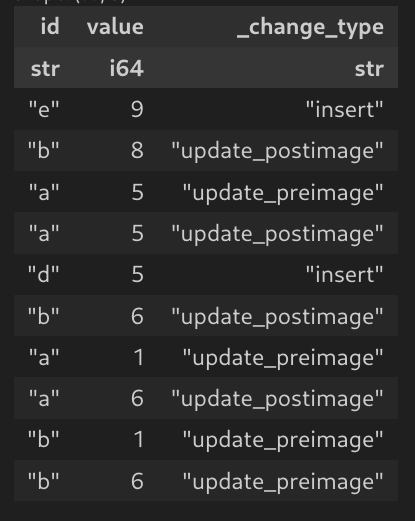Click the value cell showing 8
This screenshot has height=521, width=415.
pyautogui.click(x=137, y=150)
